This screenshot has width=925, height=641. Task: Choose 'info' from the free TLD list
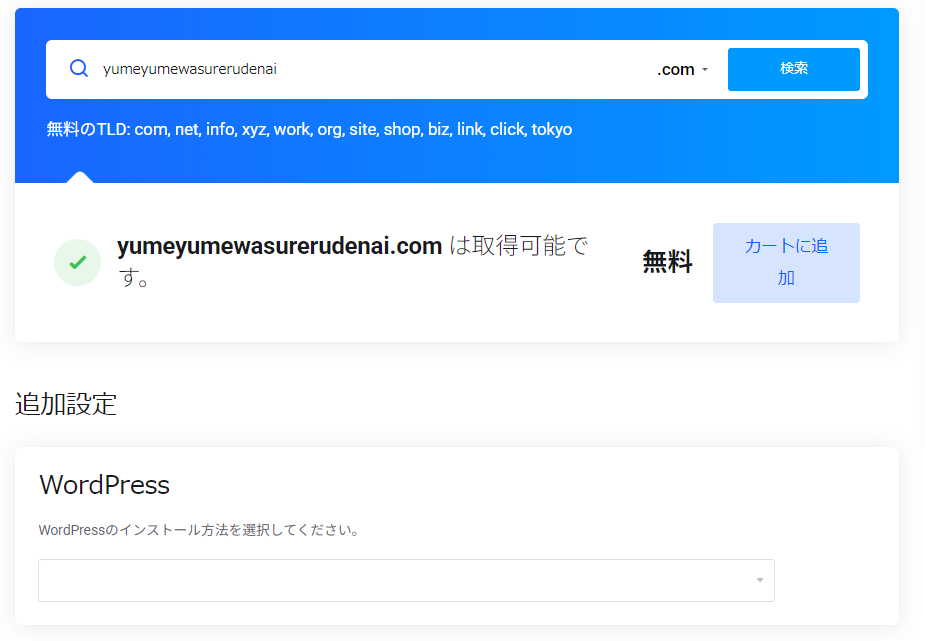pyautogui.click(x=220, y=130)
